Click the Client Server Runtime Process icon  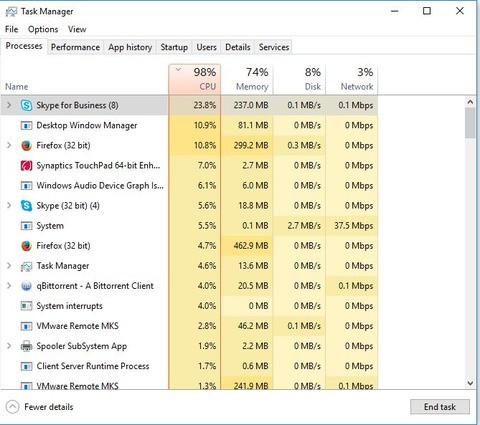[x=26, y=366]
